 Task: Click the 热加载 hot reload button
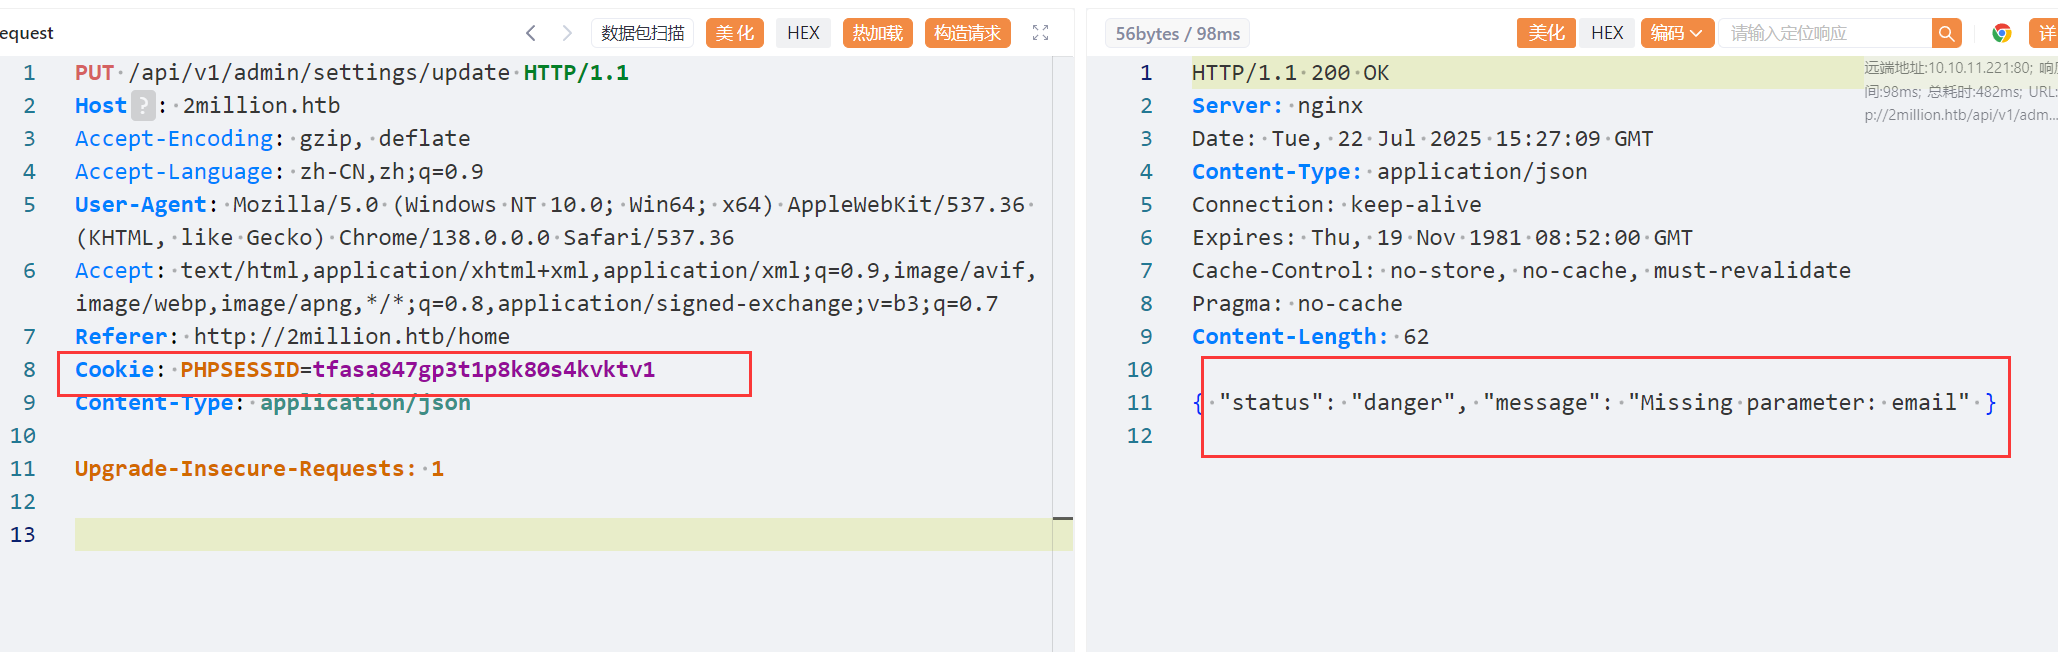tap(877, 33)
